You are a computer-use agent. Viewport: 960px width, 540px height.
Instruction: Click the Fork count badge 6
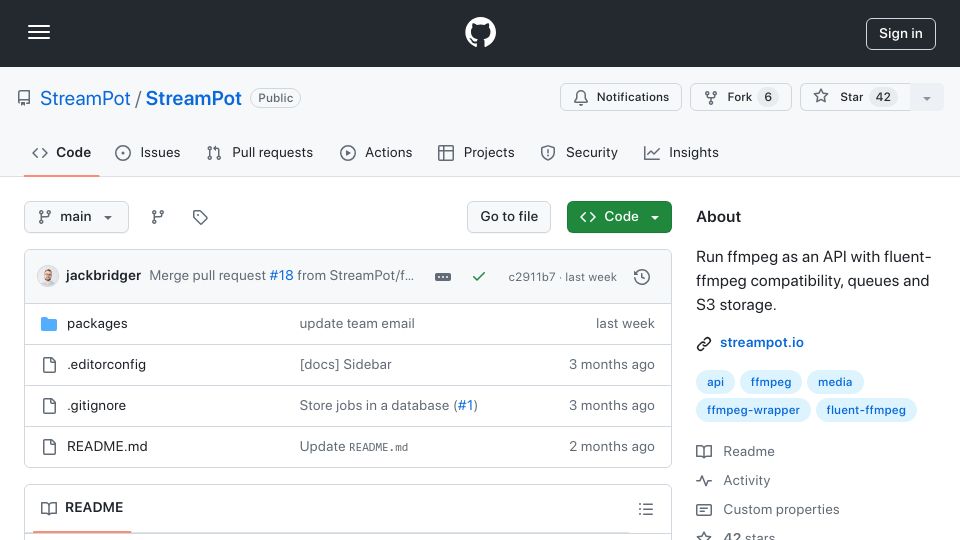pyautogui.click(x=768, y=97)
